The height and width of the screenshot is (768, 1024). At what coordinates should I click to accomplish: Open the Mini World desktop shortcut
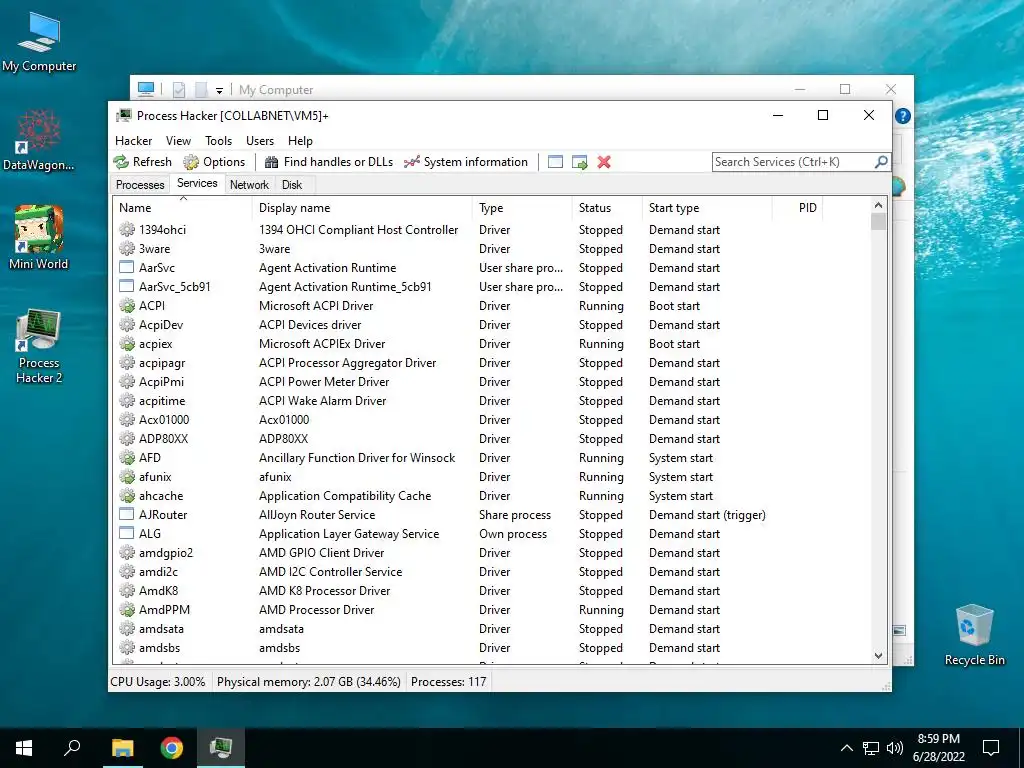(39, 238)
